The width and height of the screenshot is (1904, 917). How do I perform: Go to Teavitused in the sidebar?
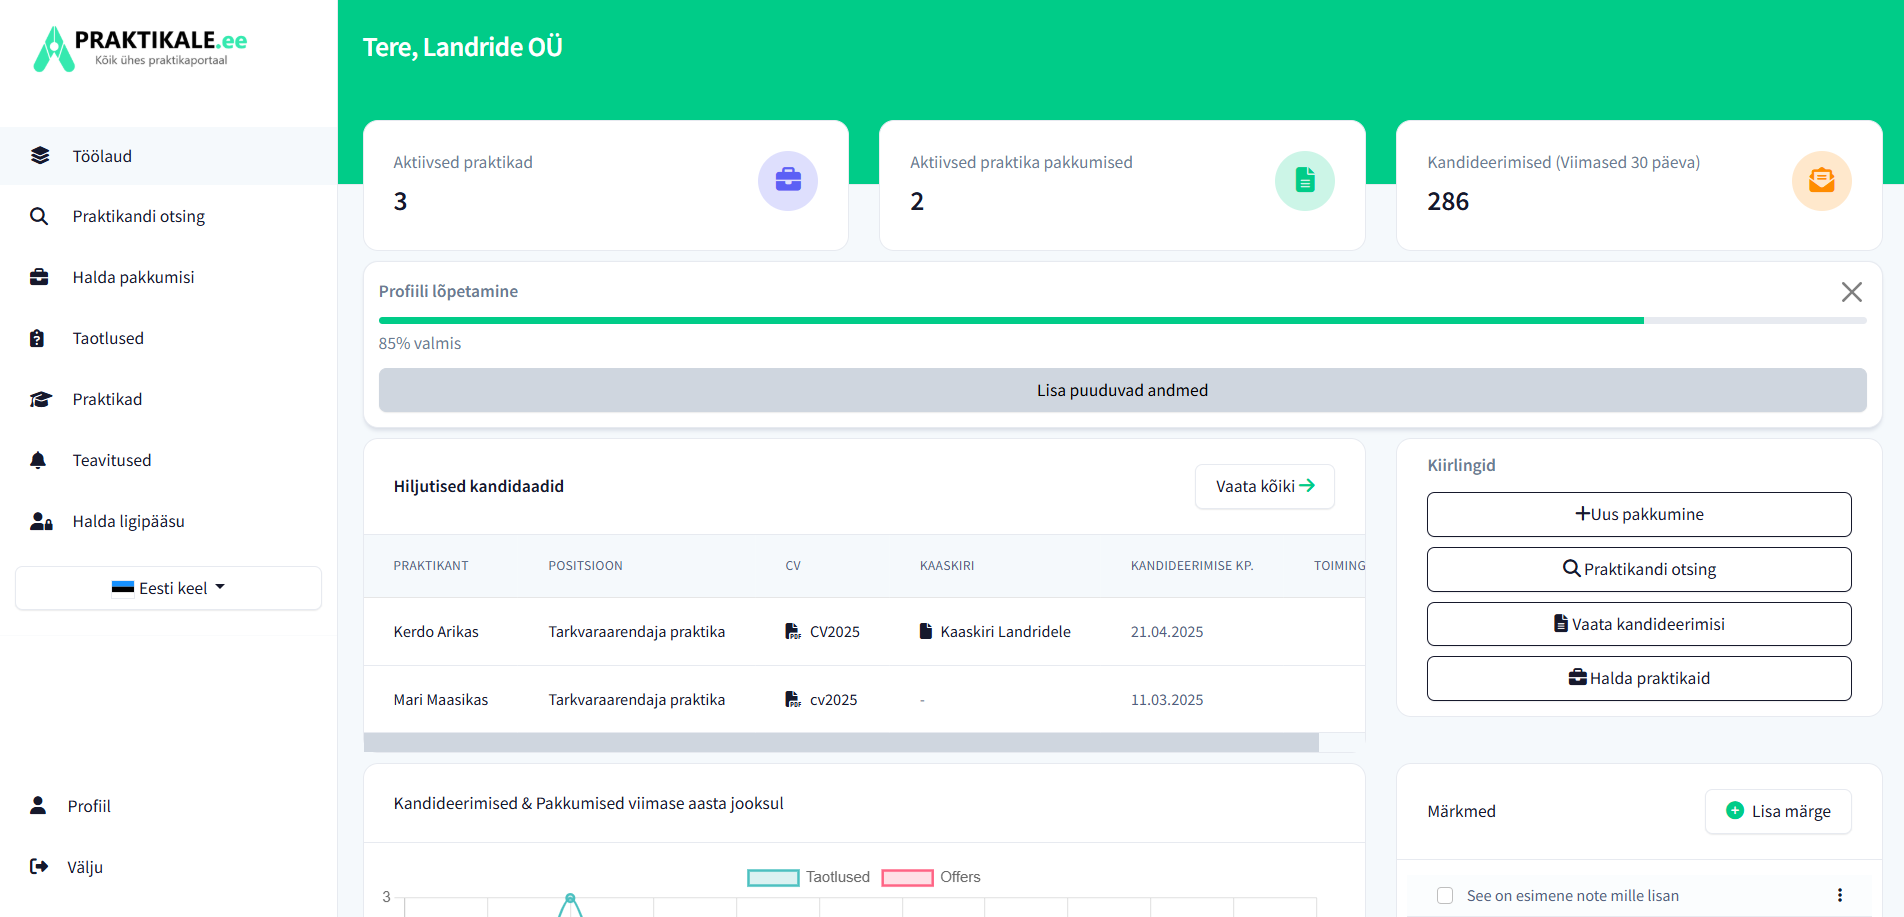coord(112,460)
